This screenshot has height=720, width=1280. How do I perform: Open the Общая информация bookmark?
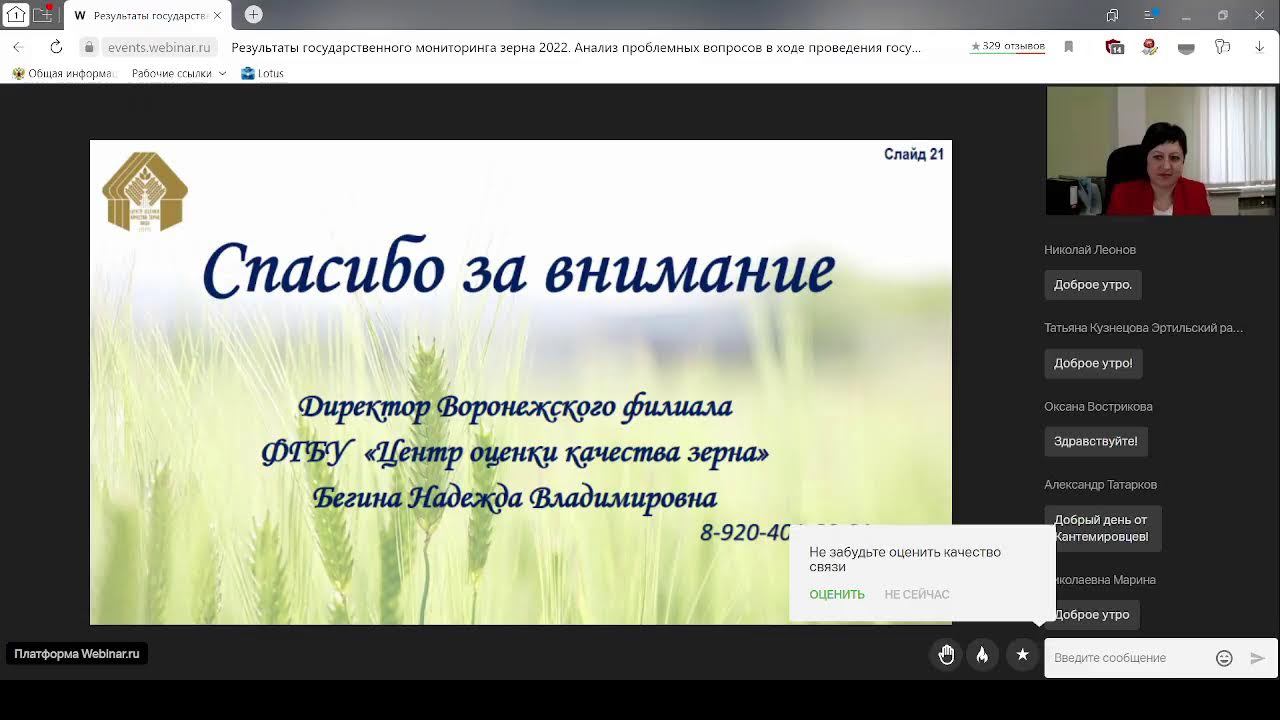pyautogui.click(x=64, y=73)
